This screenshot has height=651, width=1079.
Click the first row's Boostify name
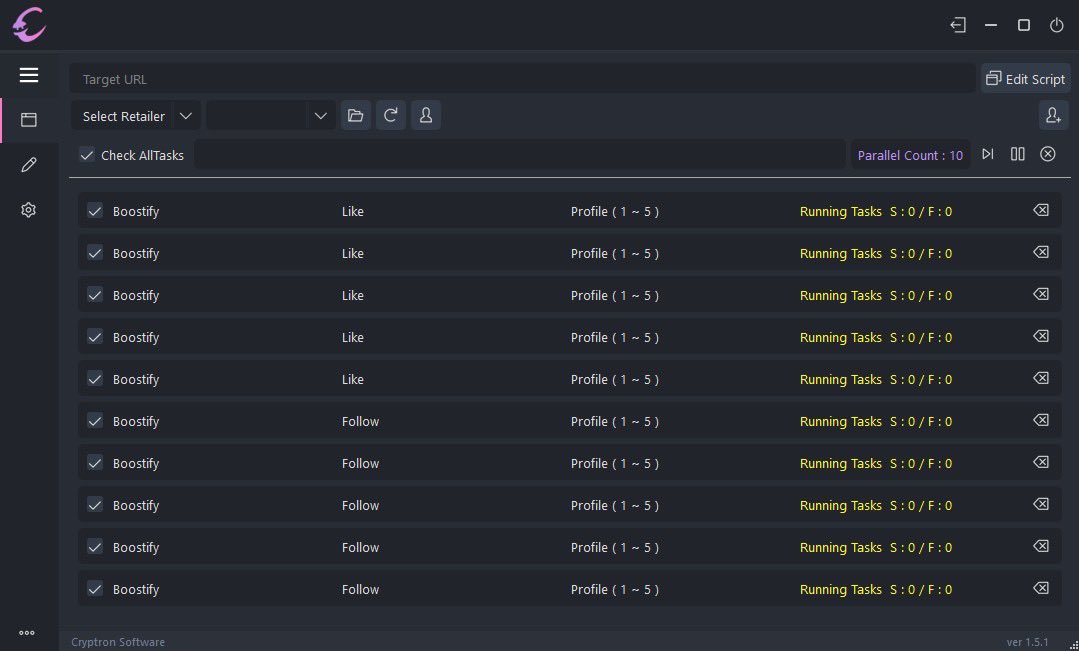tap(136, 211)
